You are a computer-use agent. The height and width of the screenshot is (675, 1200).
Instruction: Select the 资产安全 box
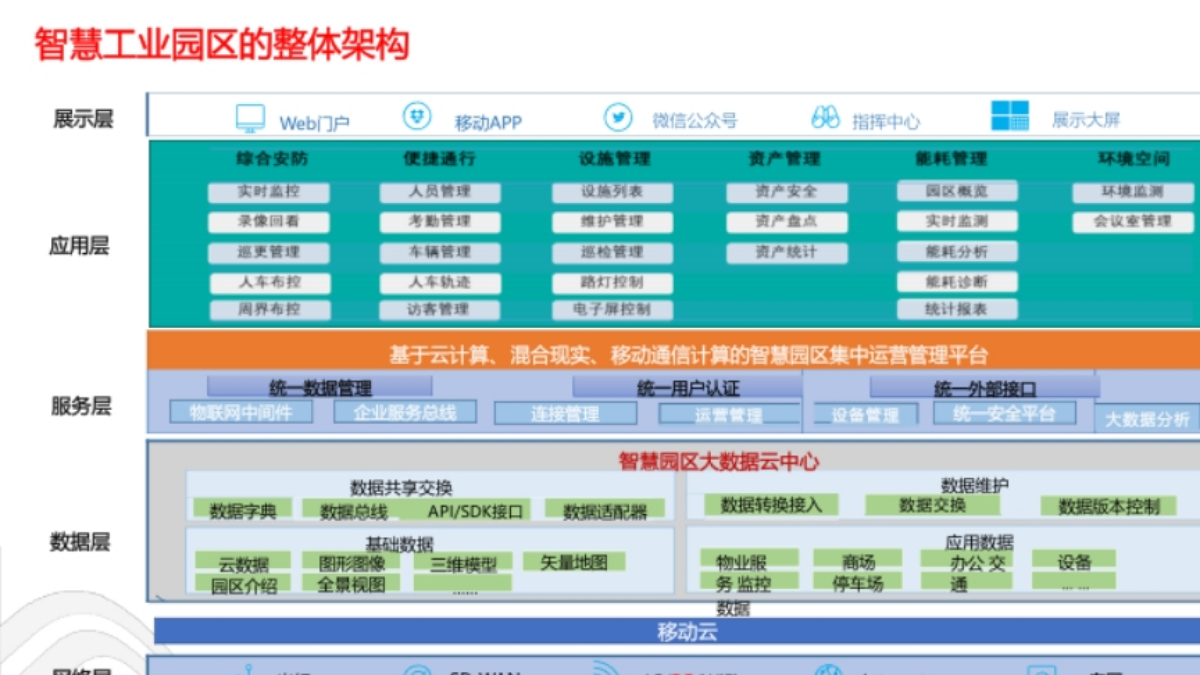click(786, 192)
